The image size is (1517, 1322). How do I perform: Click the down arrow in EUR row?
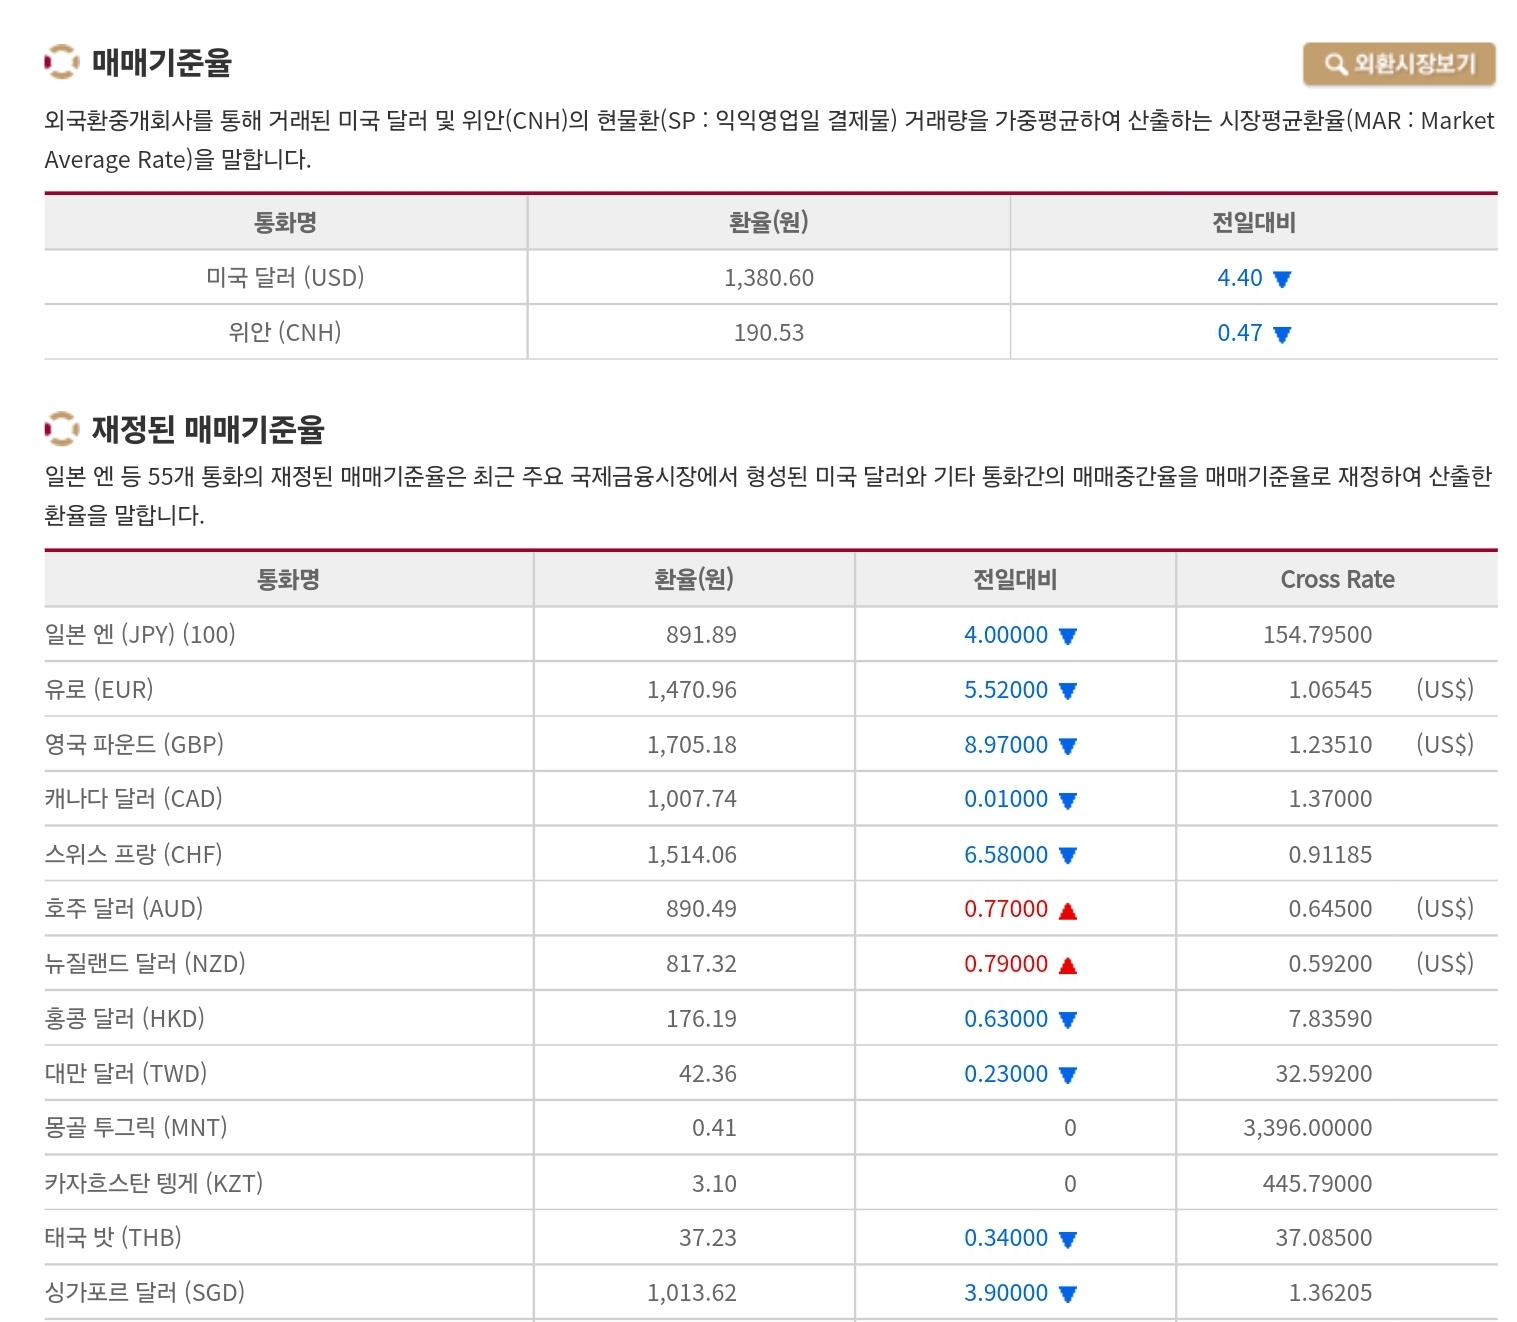point(1067,691)
